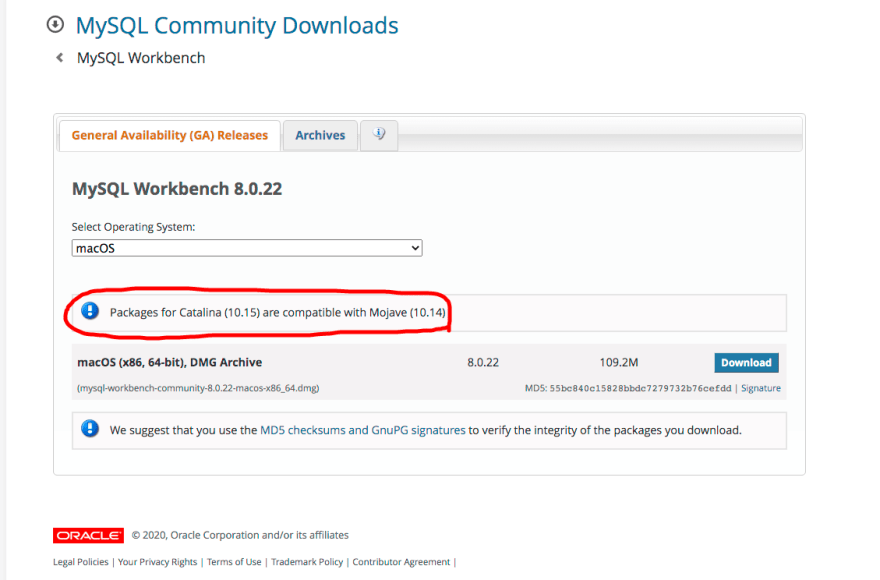Switch to the Archives tab
Screen dimensions: 880x580
point(320,135)
